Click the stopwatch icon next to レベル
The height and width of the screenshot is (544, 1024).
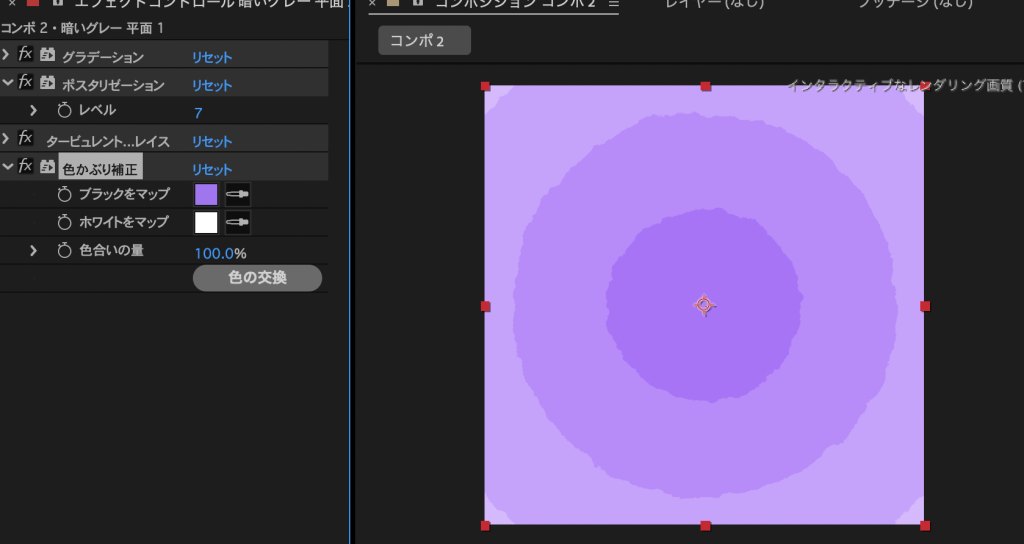pos(65,110)
